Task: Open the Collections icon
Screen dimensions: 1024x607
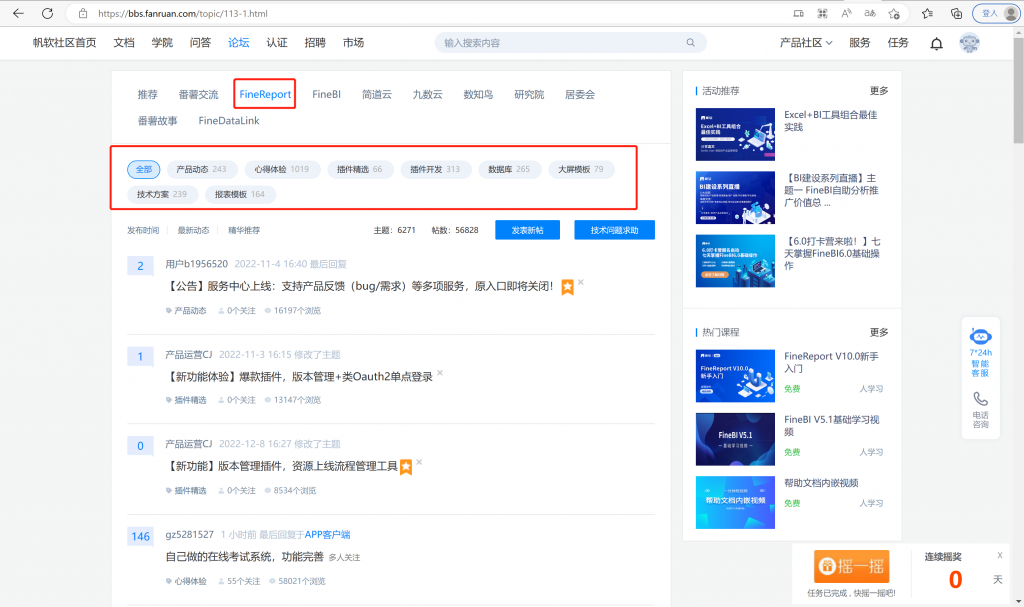Action: click(956, 13)
